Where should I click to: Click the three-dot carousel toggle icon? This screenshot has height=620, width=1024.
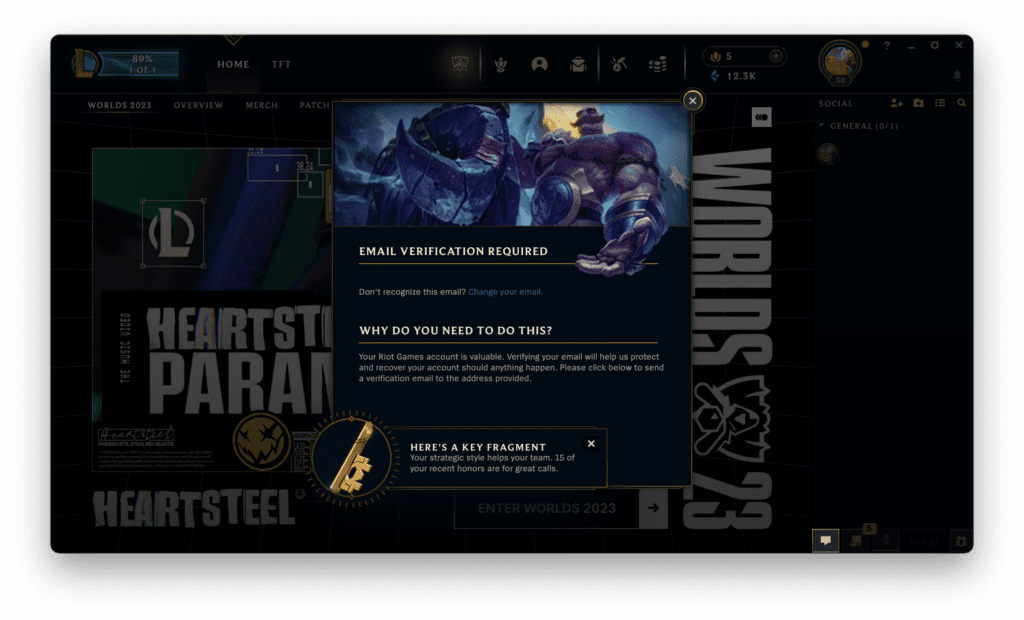pos(761,117)
